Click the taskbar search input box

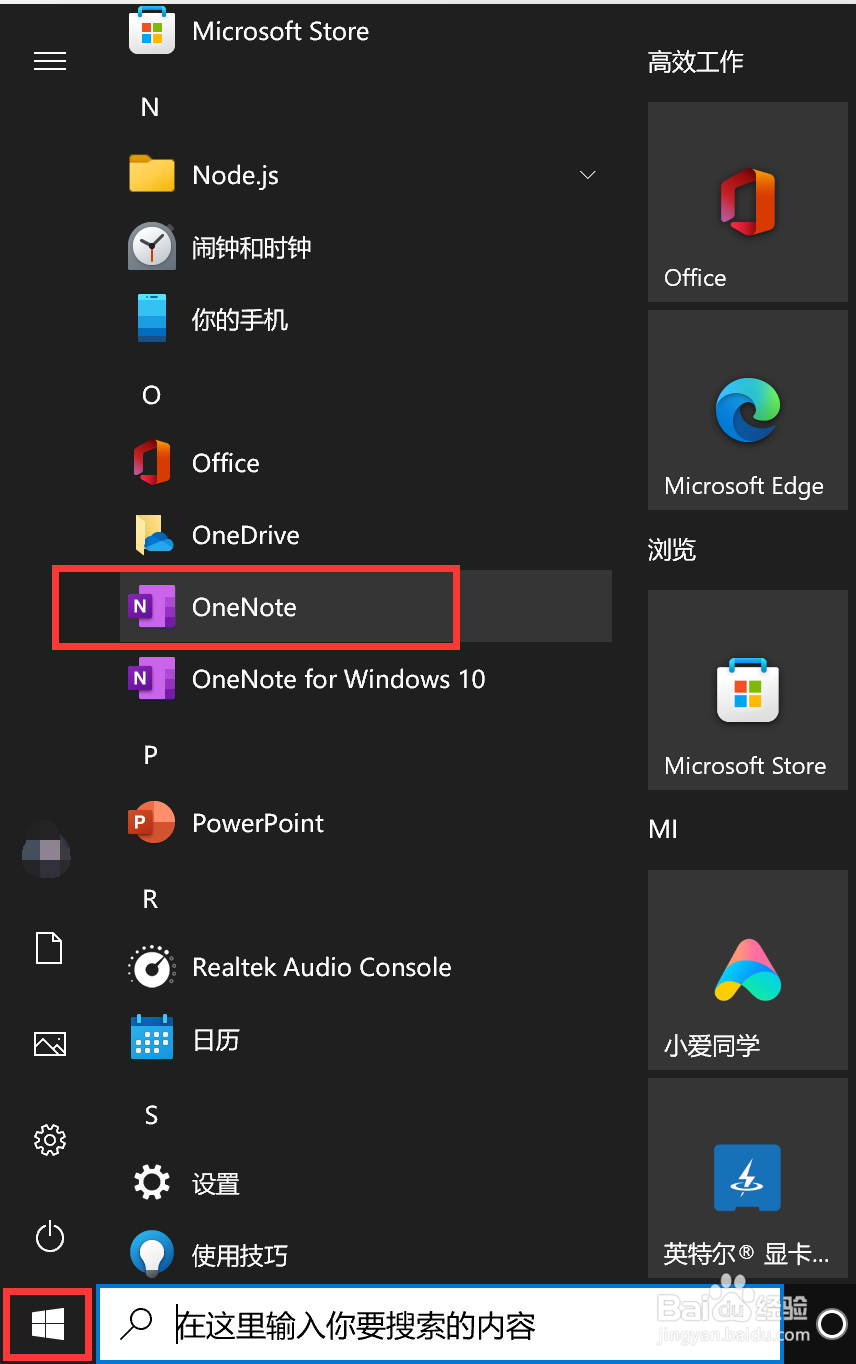440,1325
